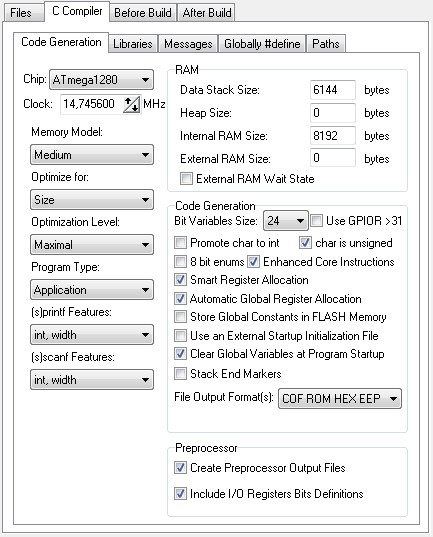
Task: Expand the Memory Model dropdown
Action: click(92, 155)
